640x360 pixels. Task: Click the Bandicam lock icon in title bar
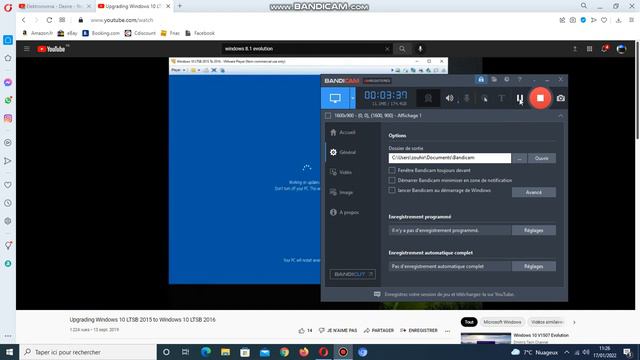click(481, 80)
